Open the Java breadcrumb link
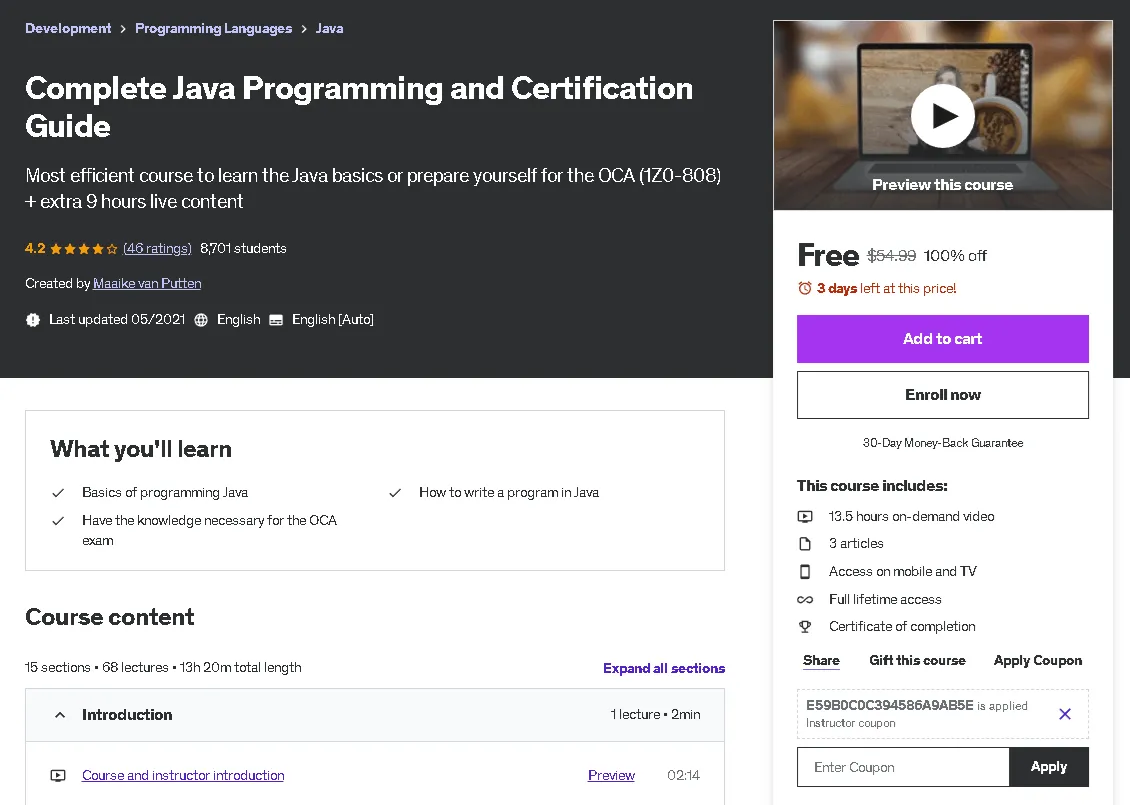Image resolution: width=1130 pixels, height=805 pixels. coord(329,29)
